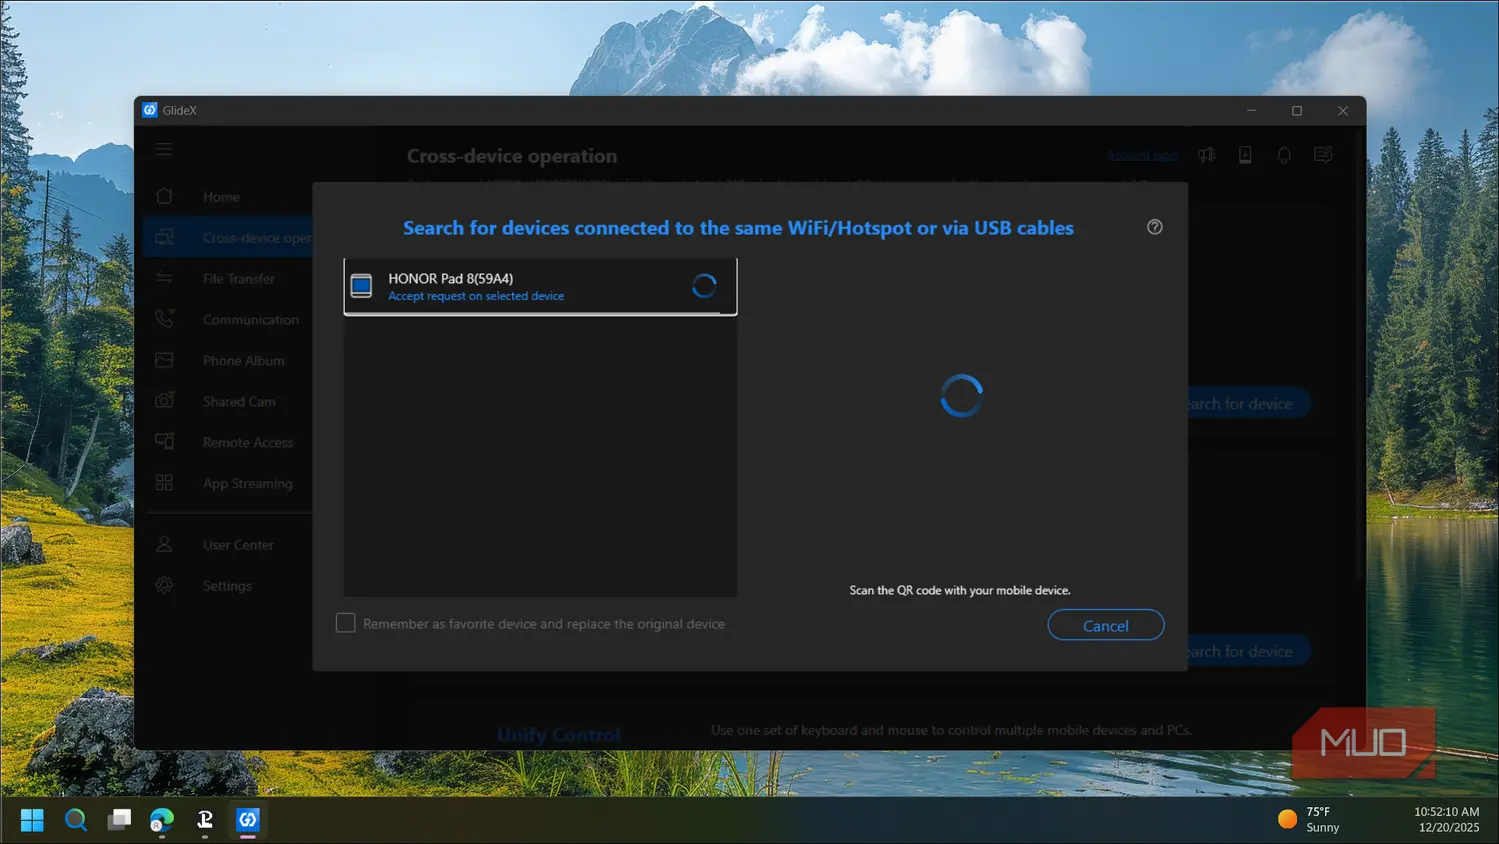The image size is (1499, 844).
Task: Open Windows Start menu
Action: click(x=32, y=820)
